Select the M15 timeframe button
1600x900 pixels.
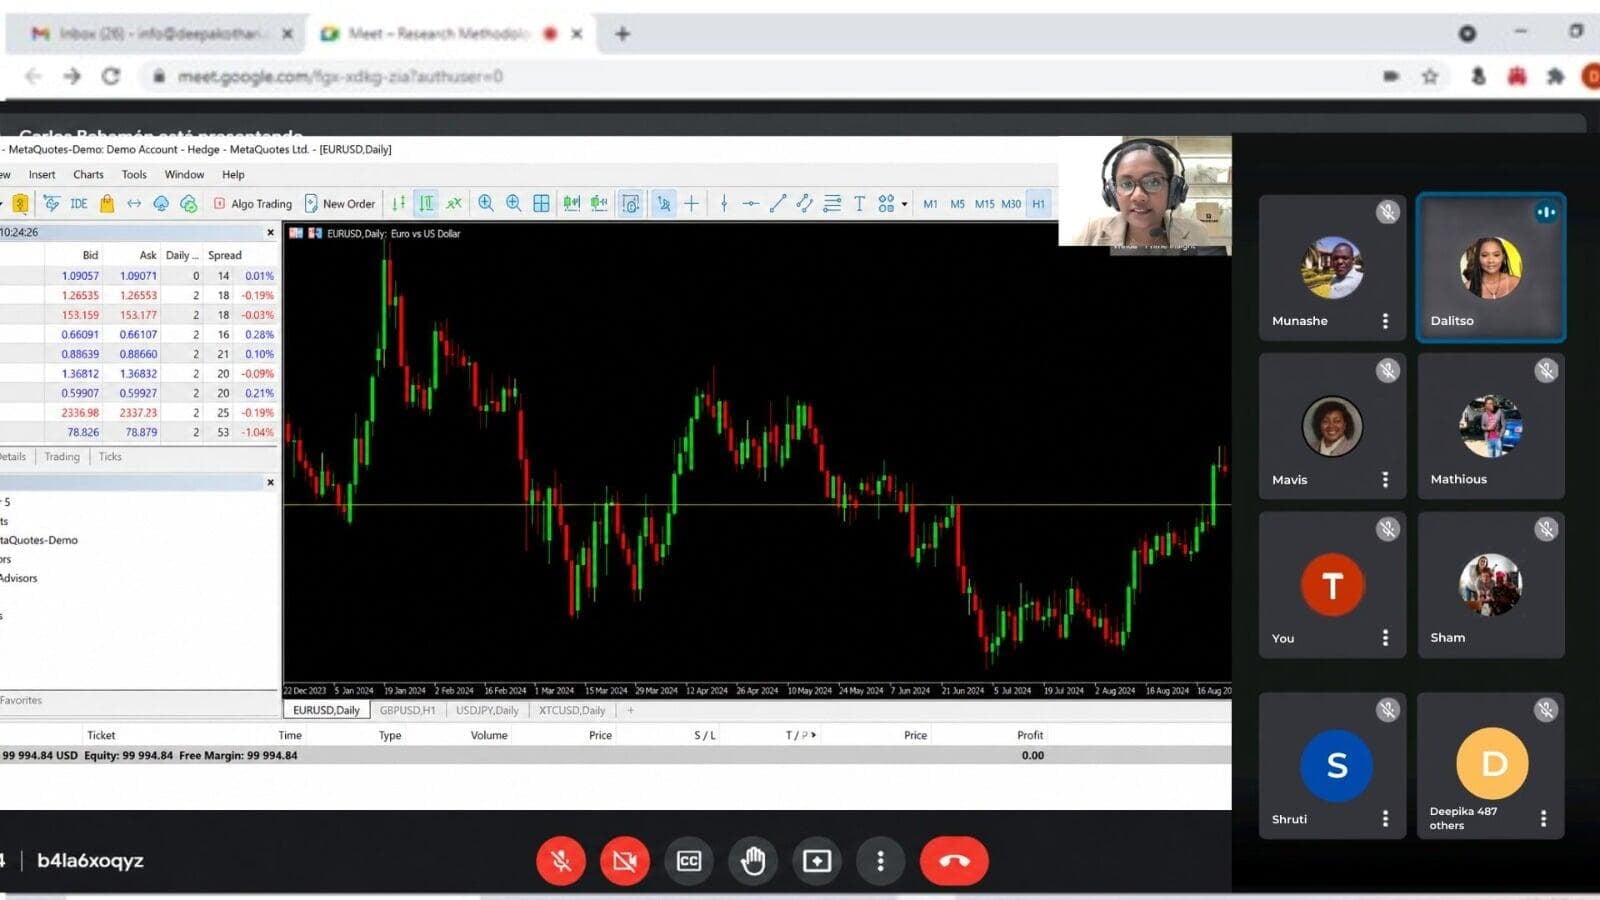coord(984,203)
